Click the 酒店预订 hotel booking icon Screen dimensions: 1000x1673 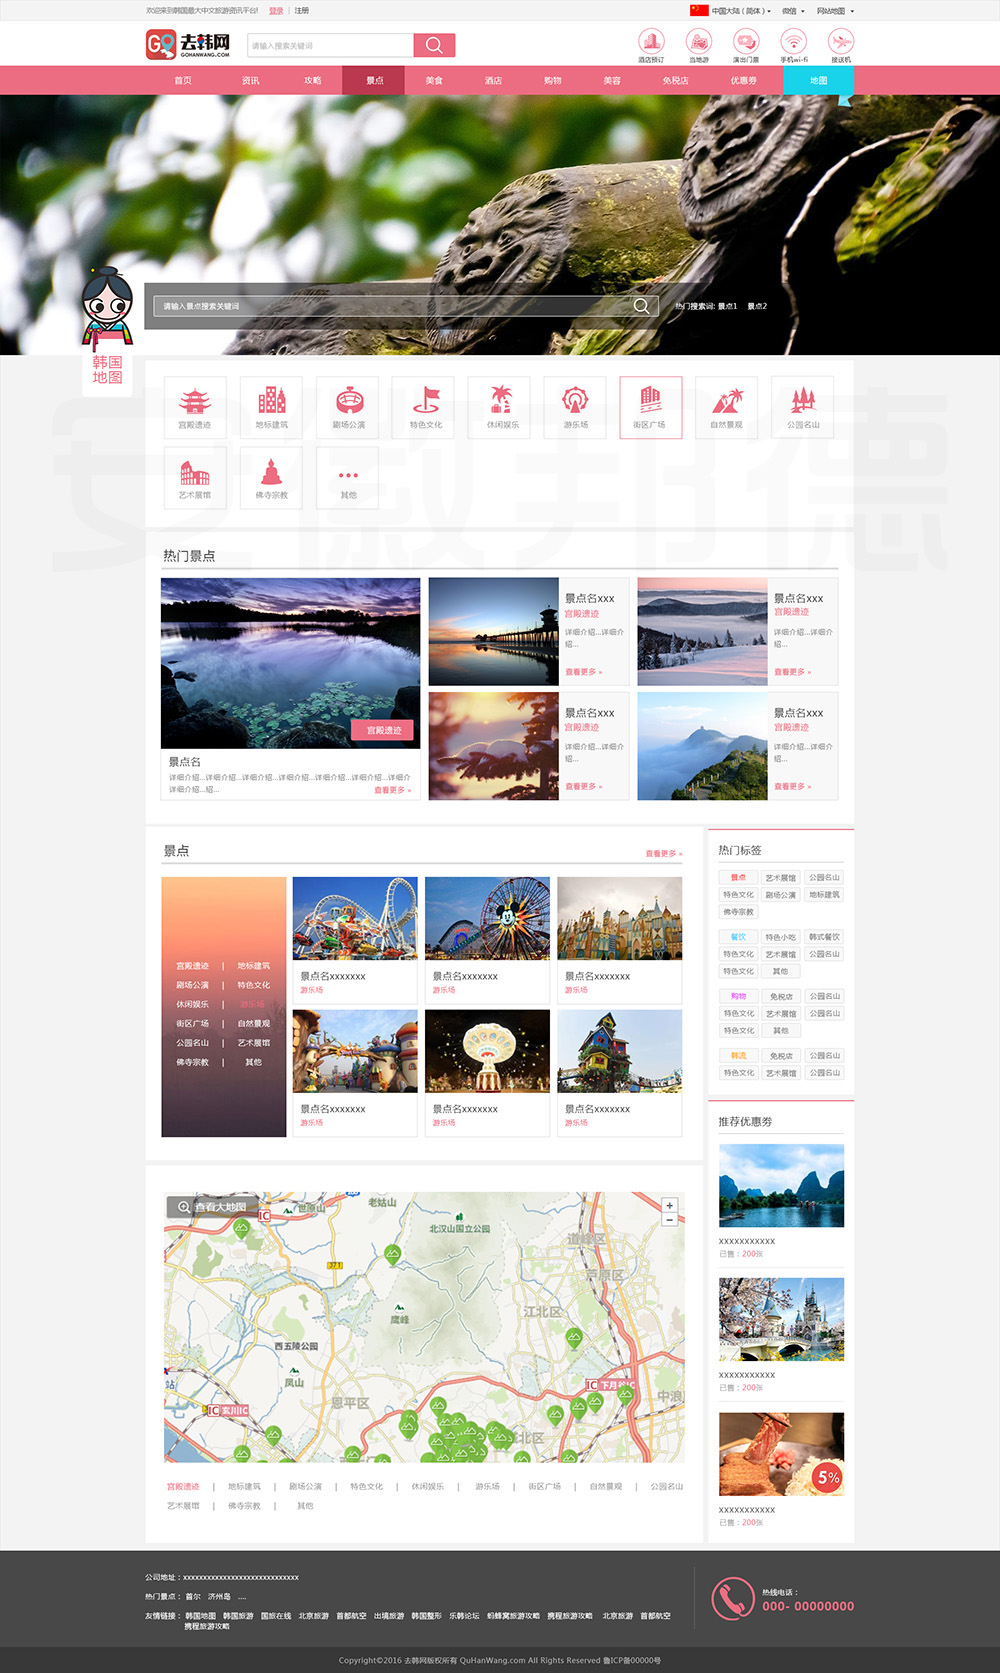click(x=651, y=42)
